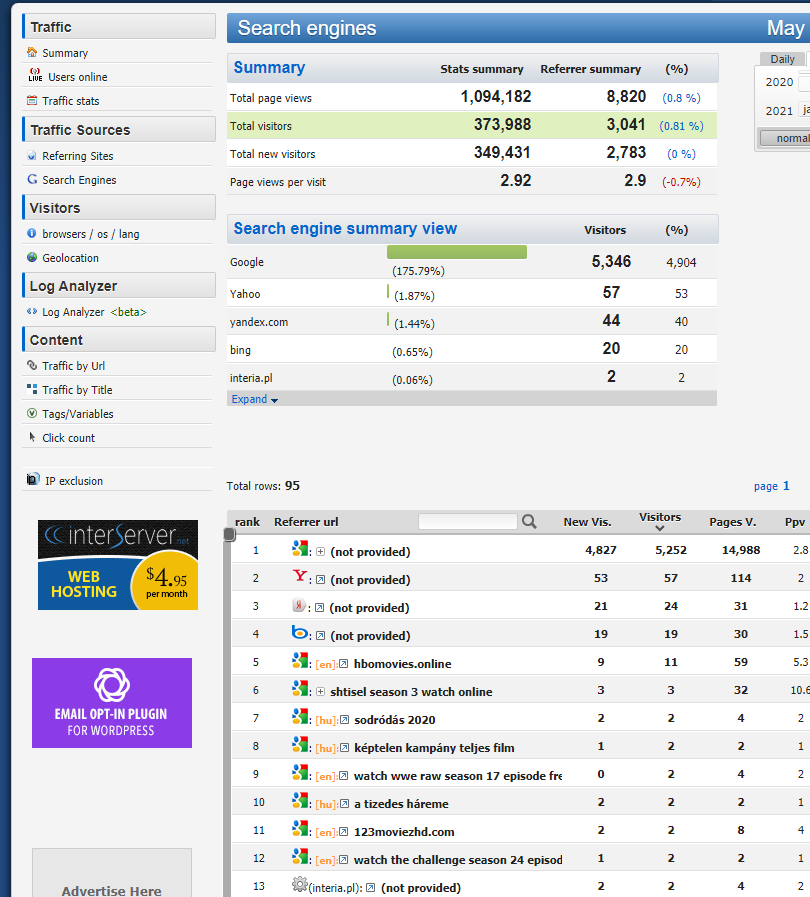Click the Bing icon on rank 4 row
The image size is (810, 897).
click(x=297, y=633)
